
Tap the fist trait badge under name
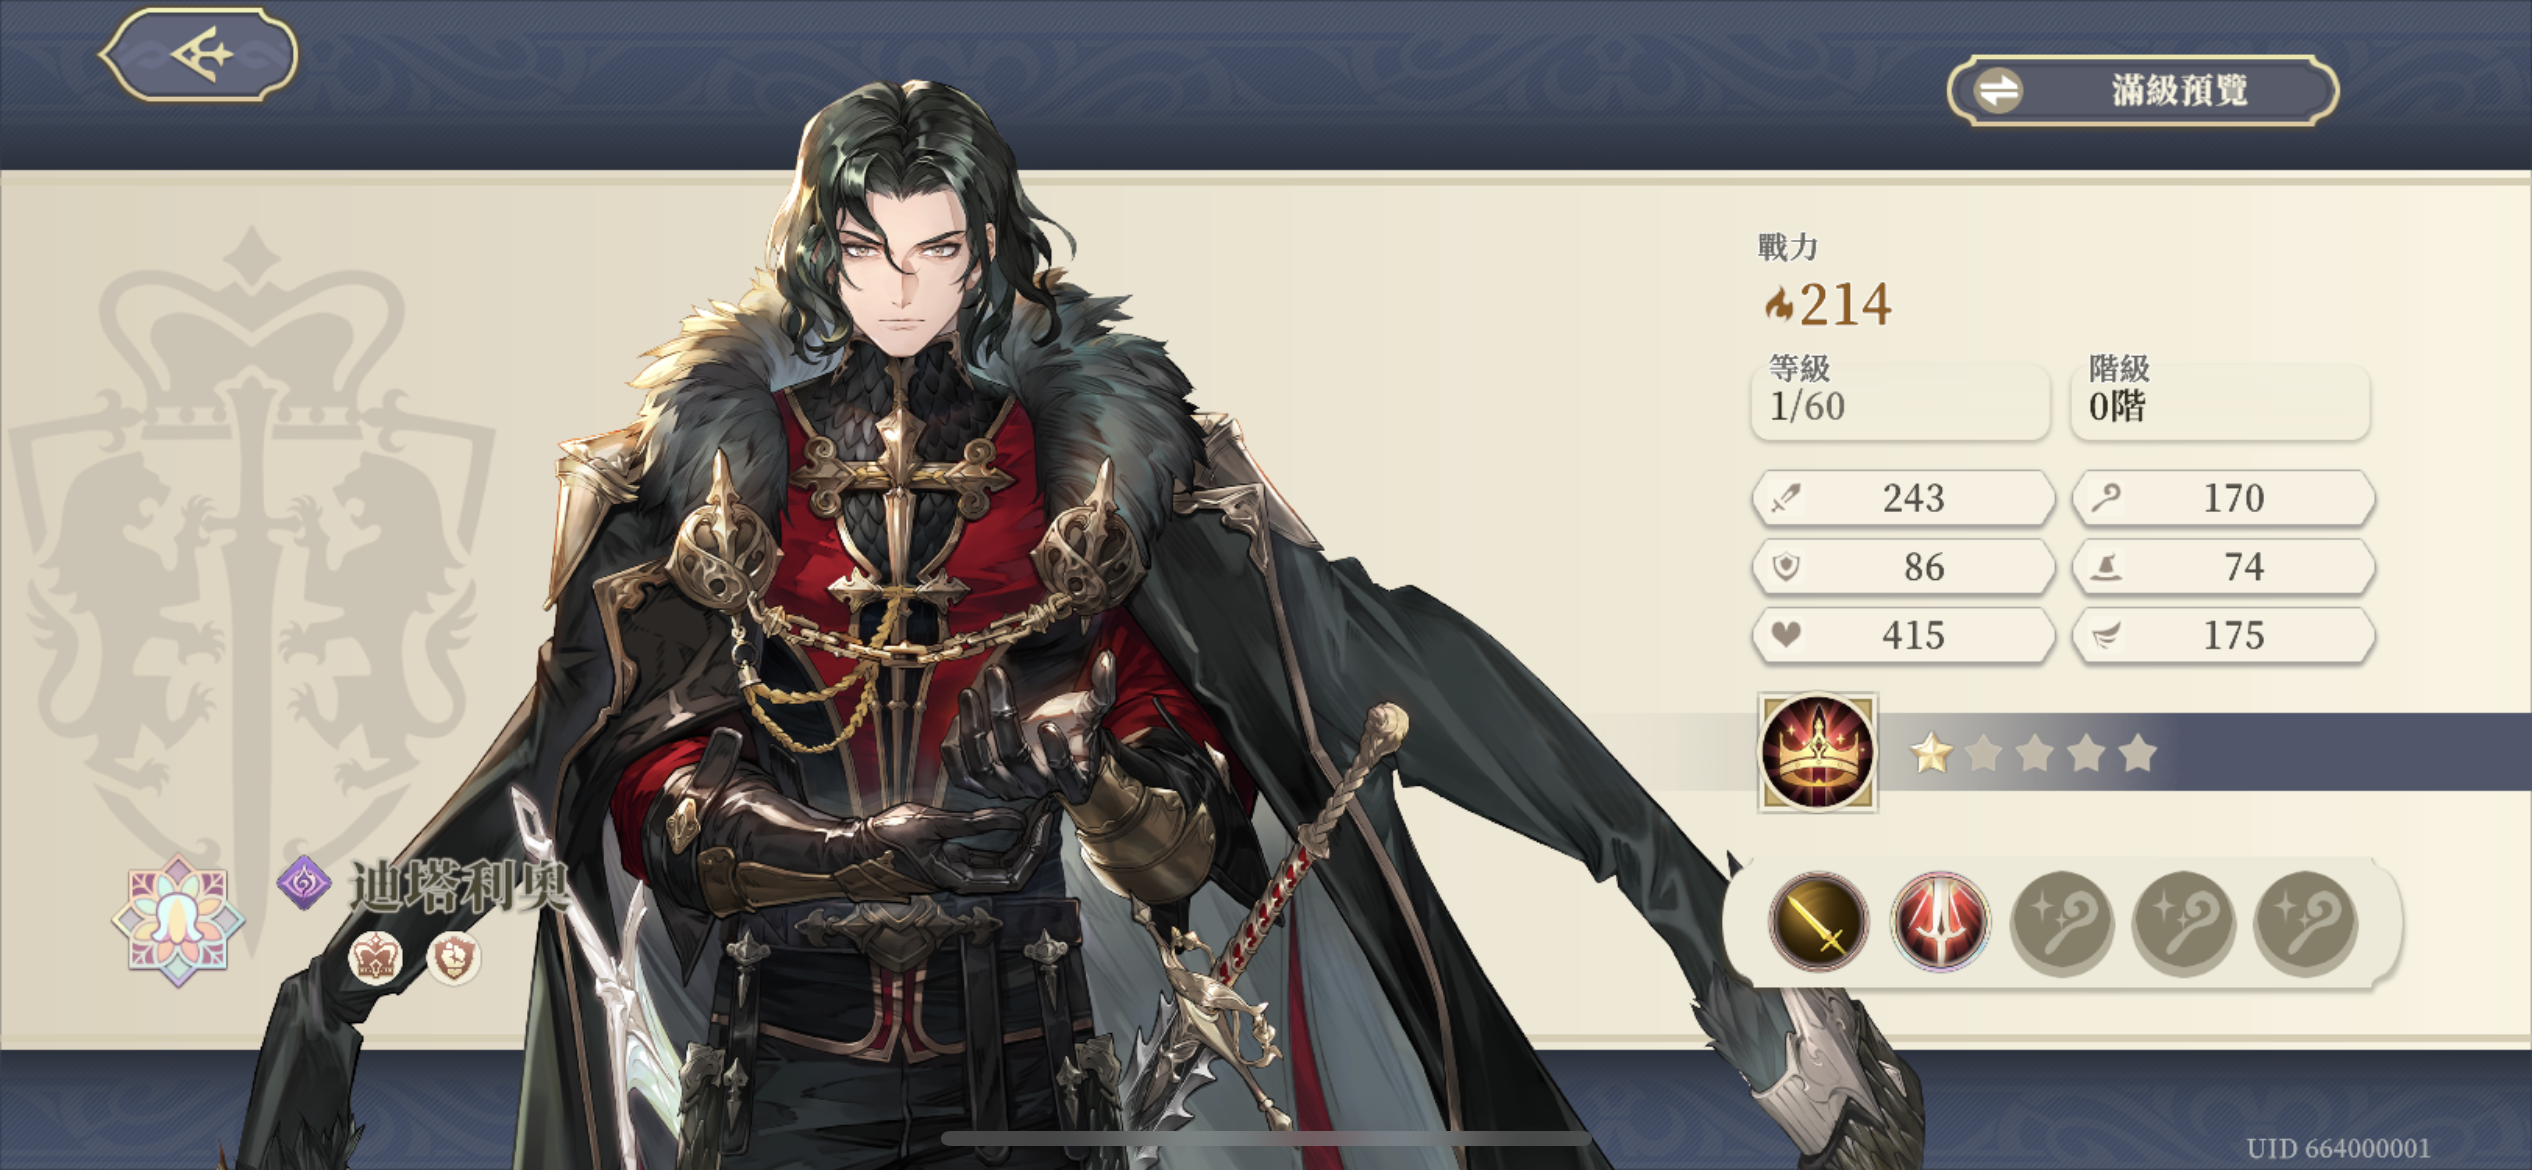[453, 957]
